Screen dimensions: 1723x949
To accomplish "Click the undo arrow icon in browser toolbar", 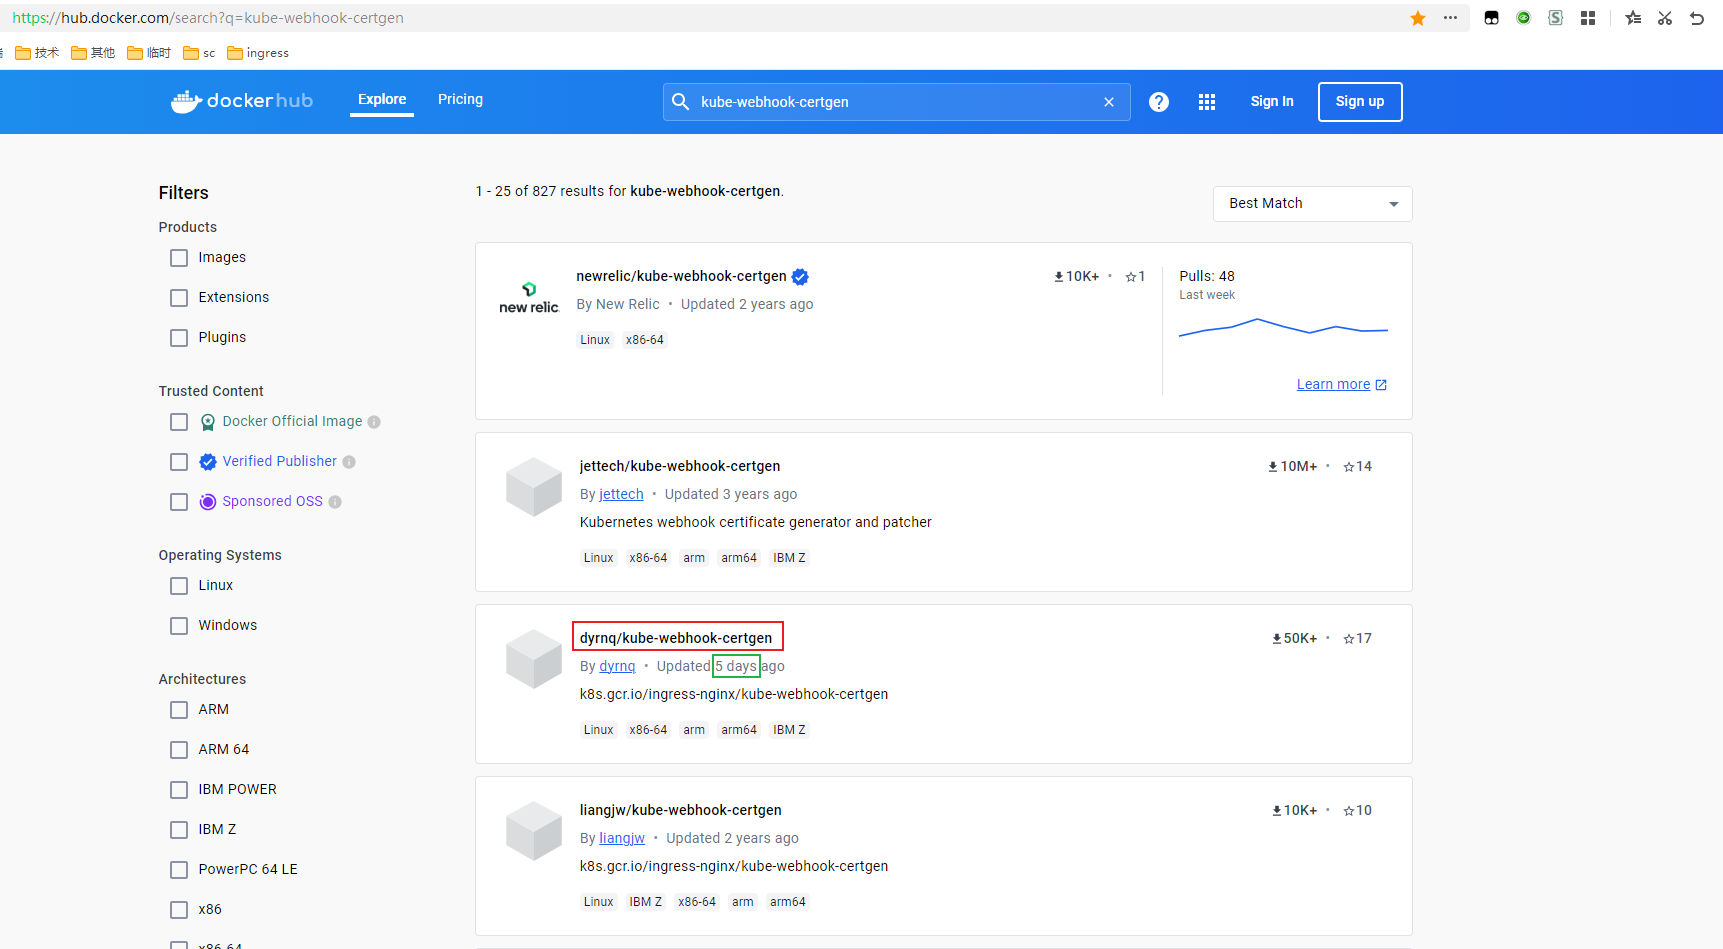I will 1697,18.
